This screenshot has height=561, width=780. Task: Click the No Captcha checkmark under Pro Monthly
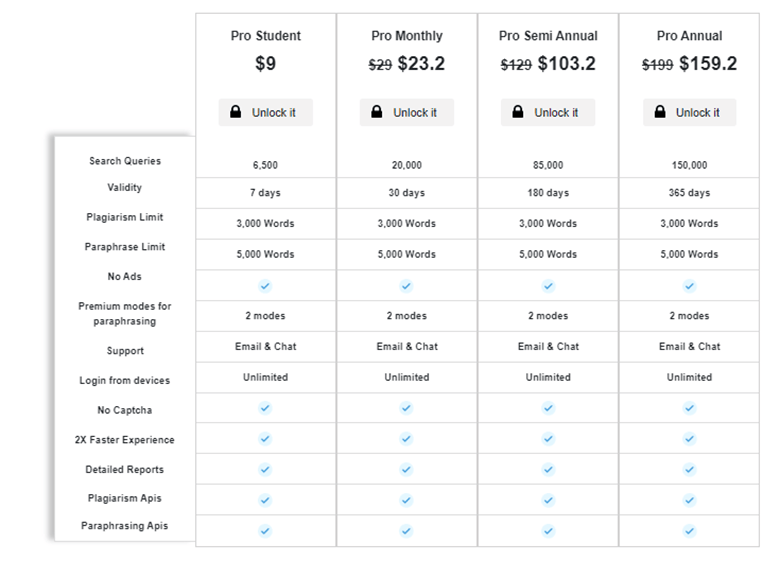pos(406,408)
